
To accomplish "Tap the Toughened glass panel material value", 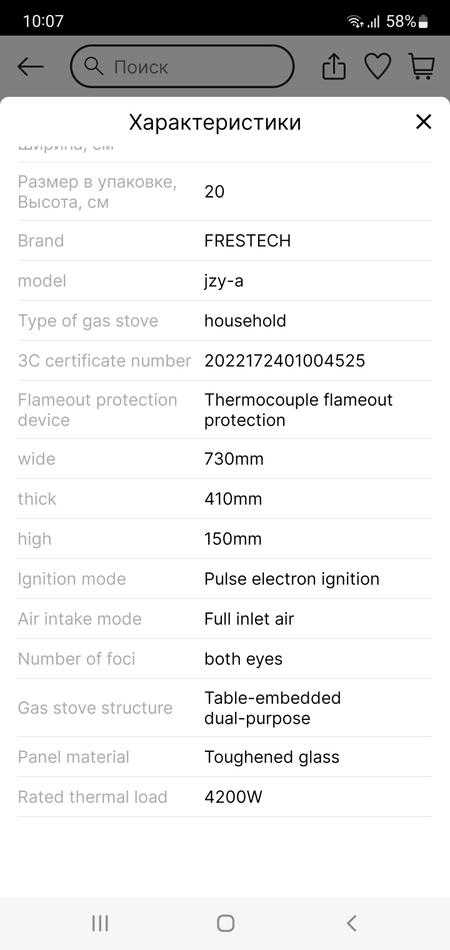I will tap(271, 757).
